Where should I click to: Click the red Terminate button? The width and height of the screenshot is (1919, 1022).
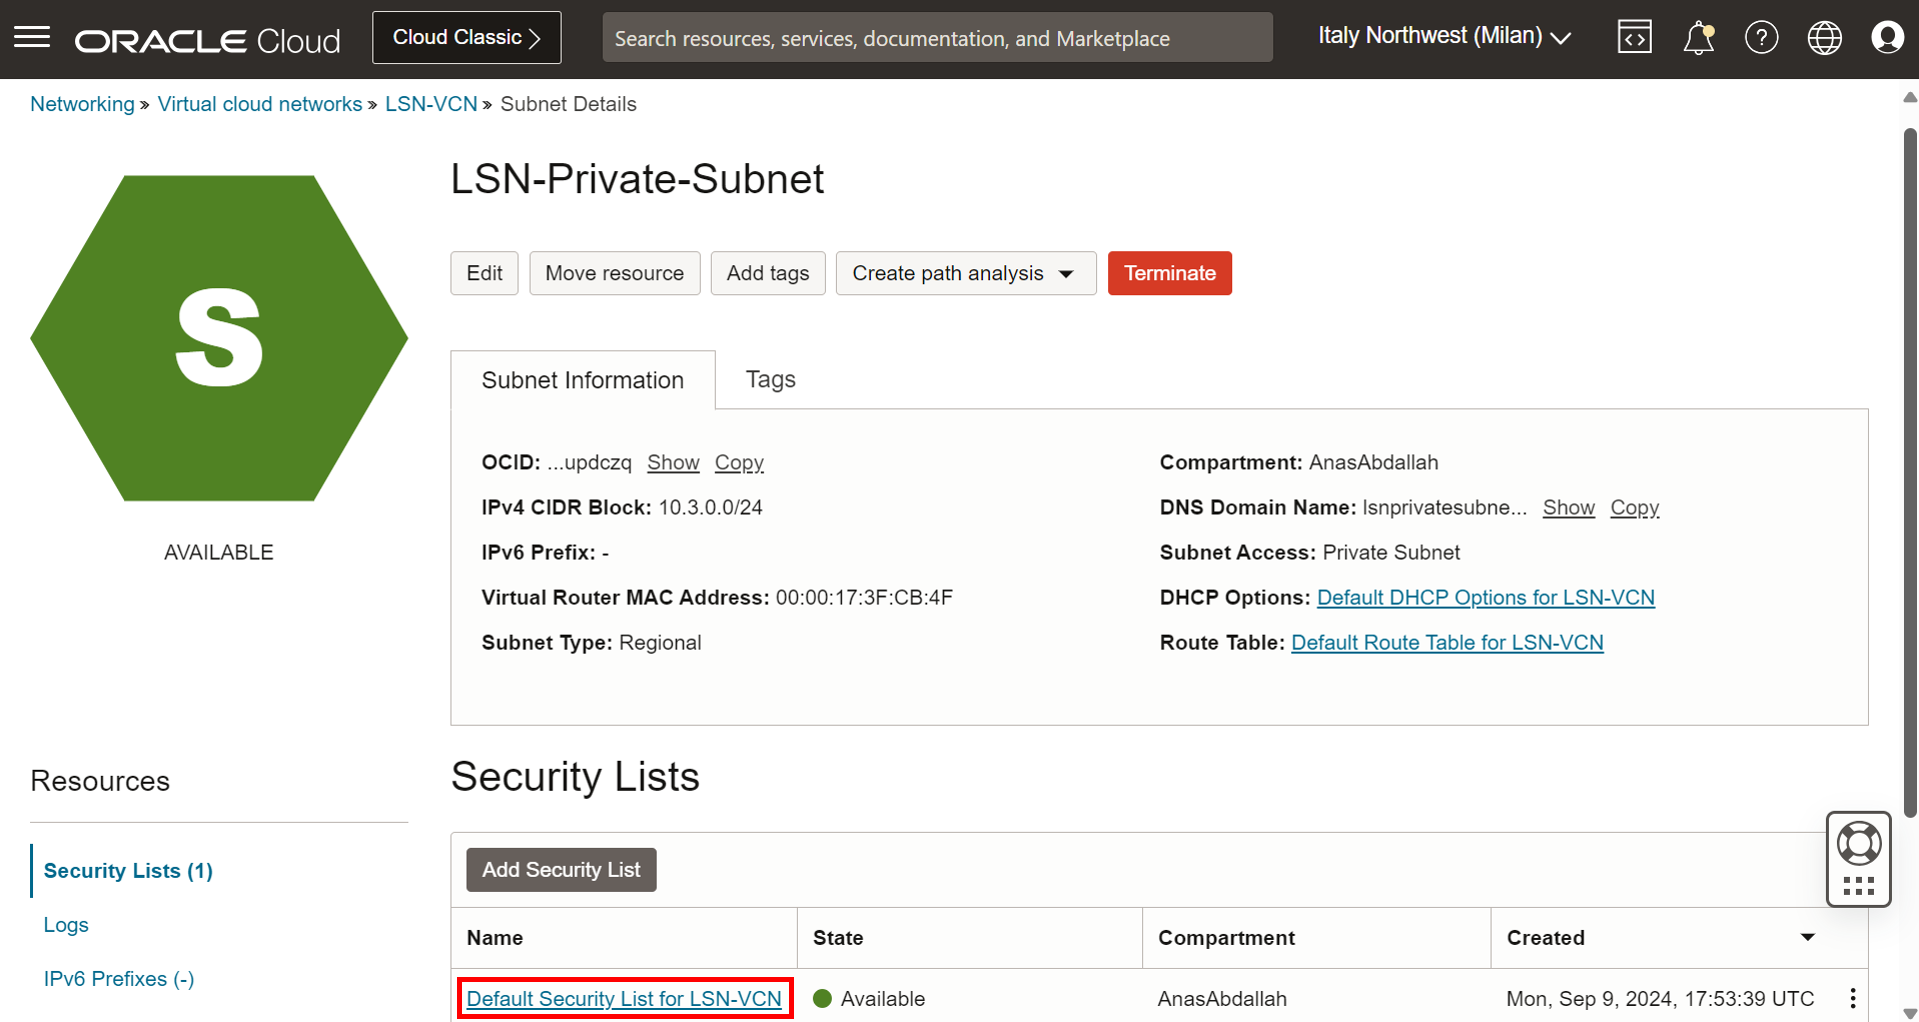coord(1169,273)
